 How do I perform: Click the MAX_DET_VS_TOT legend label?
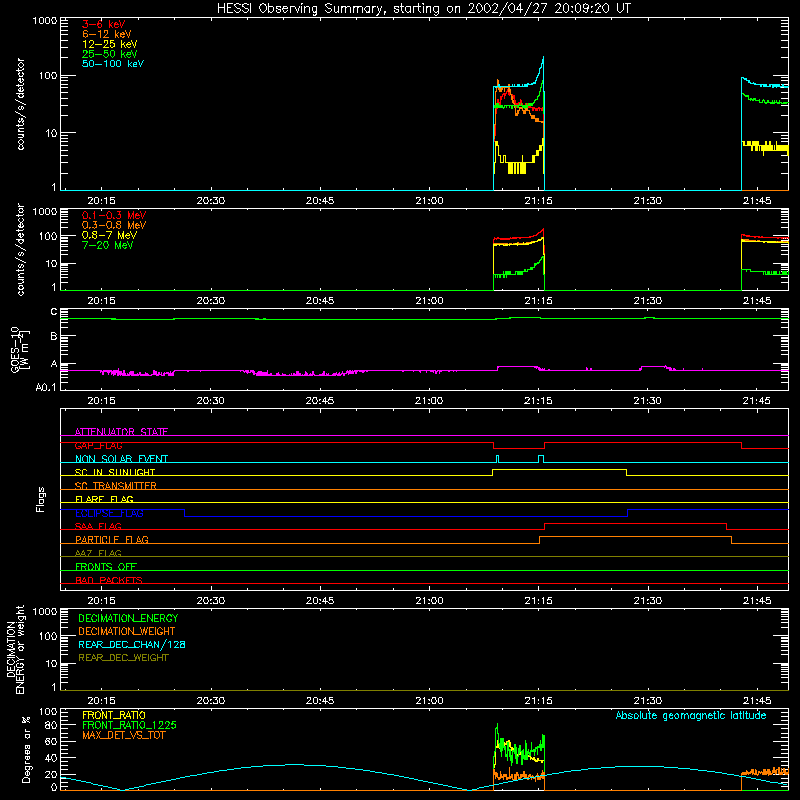tap(123, 735)
